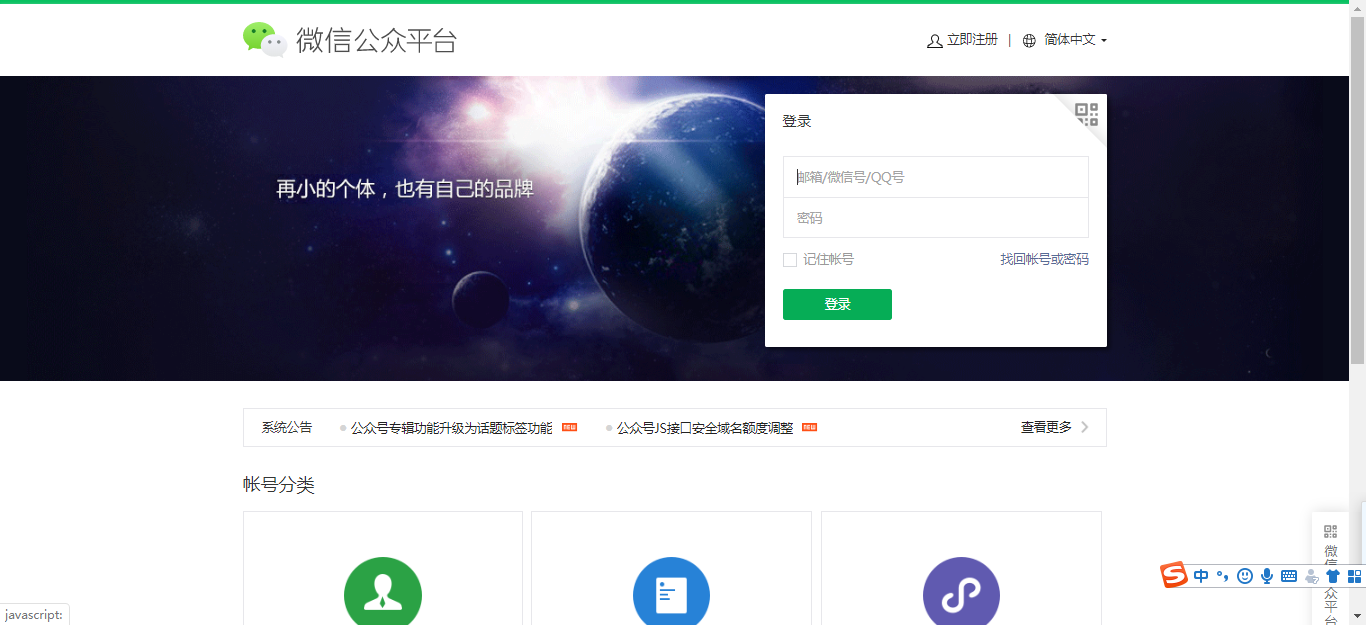
Task: Start Sogou voice input microphone
Action: [1267, 576]
